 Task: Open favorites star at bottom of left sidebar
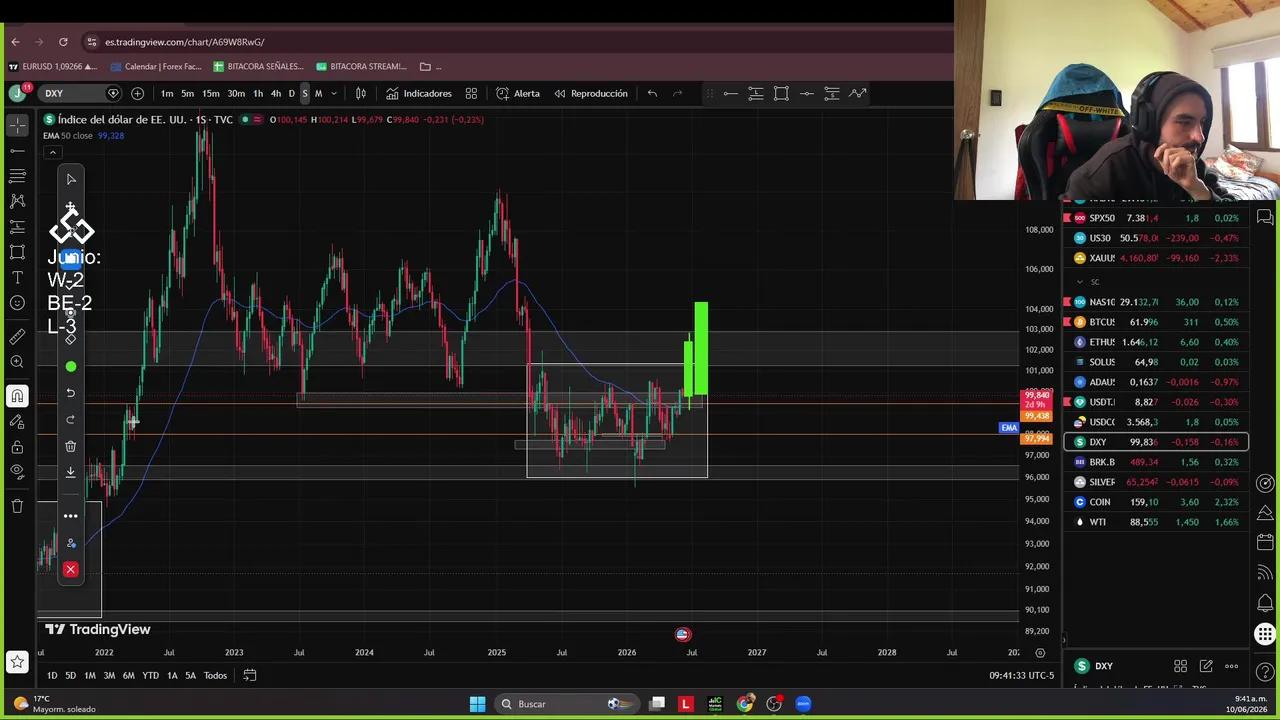(x=17, y=661)
